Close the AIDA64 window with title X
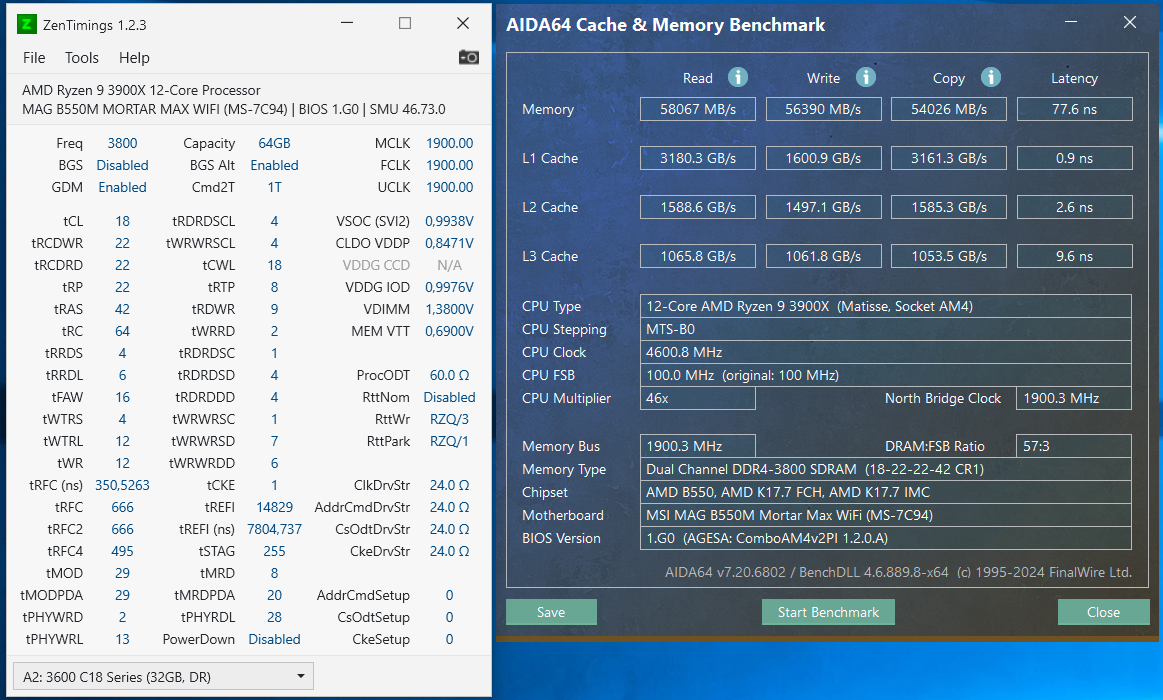Image resolution: width=1163 pixels, height=700 pixels. coord(1130,22)
